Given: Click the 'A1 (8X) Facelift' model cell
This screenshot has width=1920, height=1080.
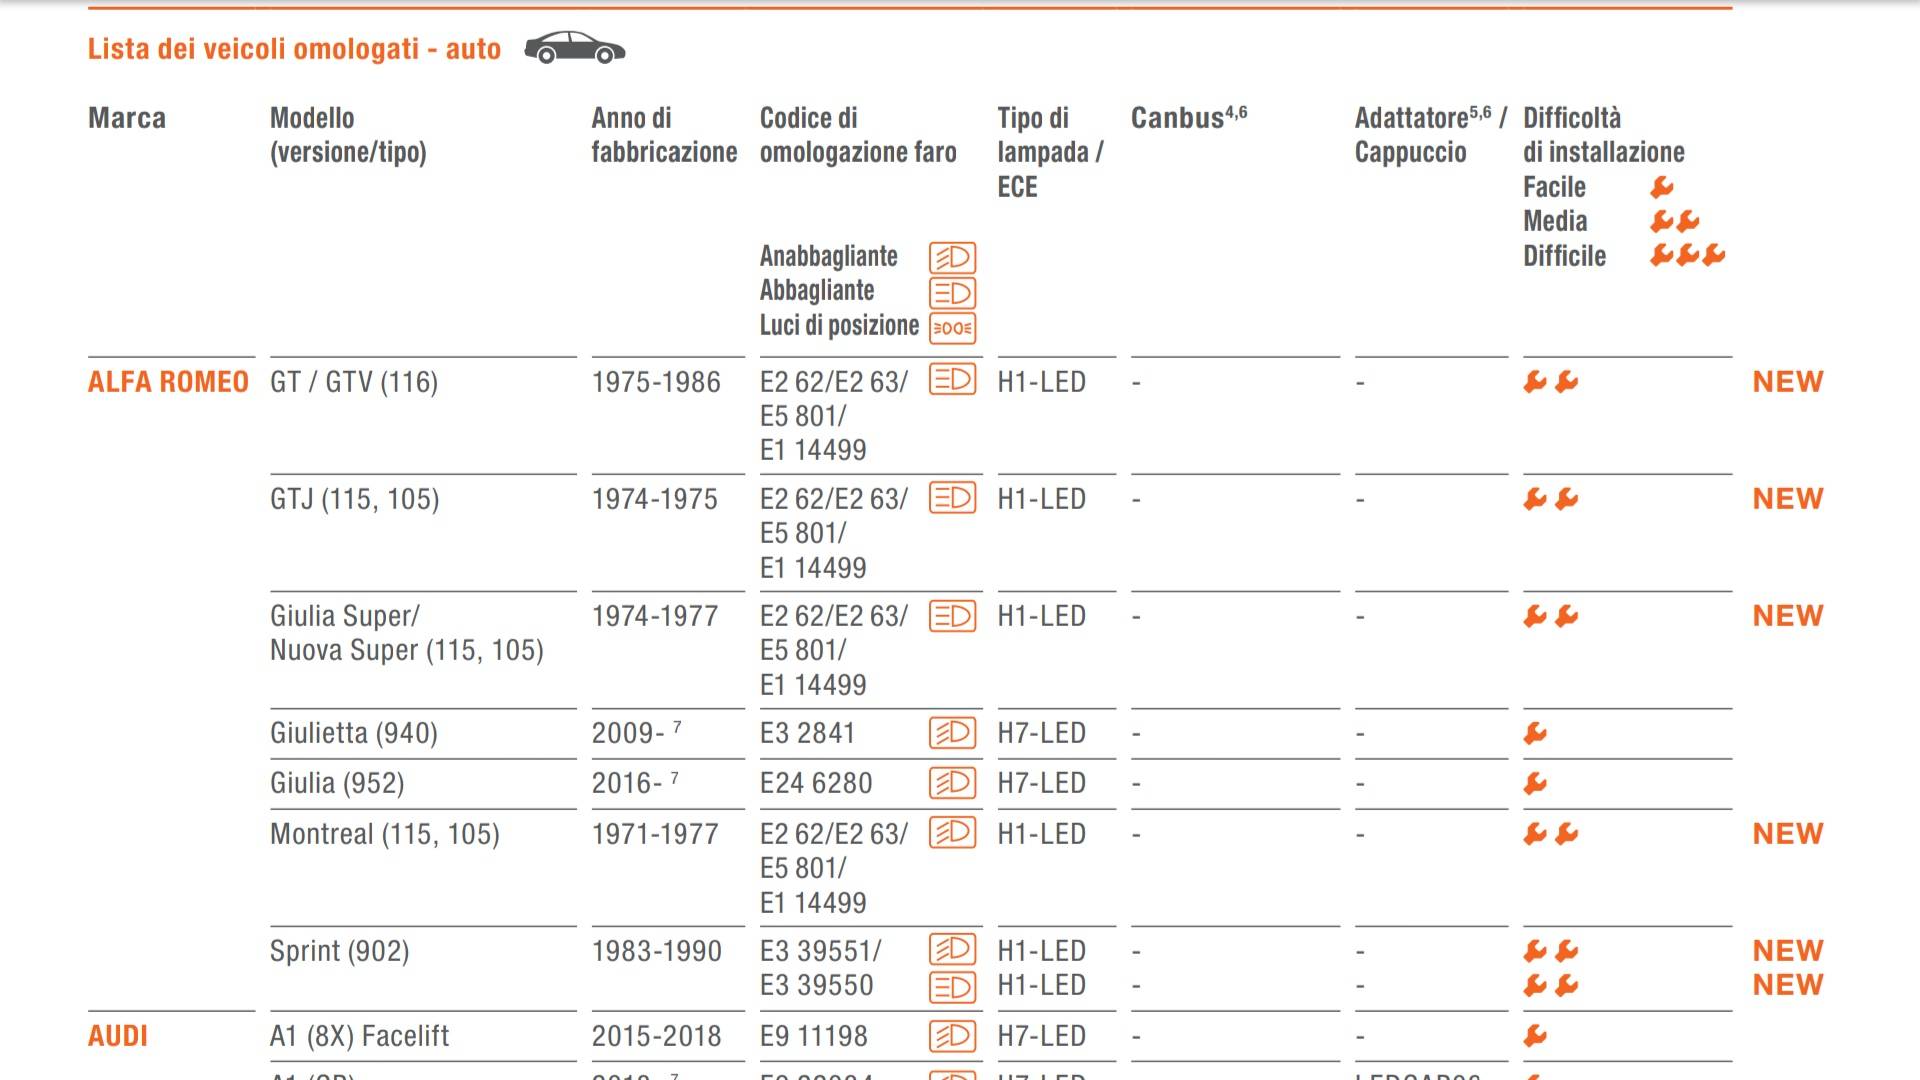Looking at the screenshot, I should click(x=360, y=1036).
